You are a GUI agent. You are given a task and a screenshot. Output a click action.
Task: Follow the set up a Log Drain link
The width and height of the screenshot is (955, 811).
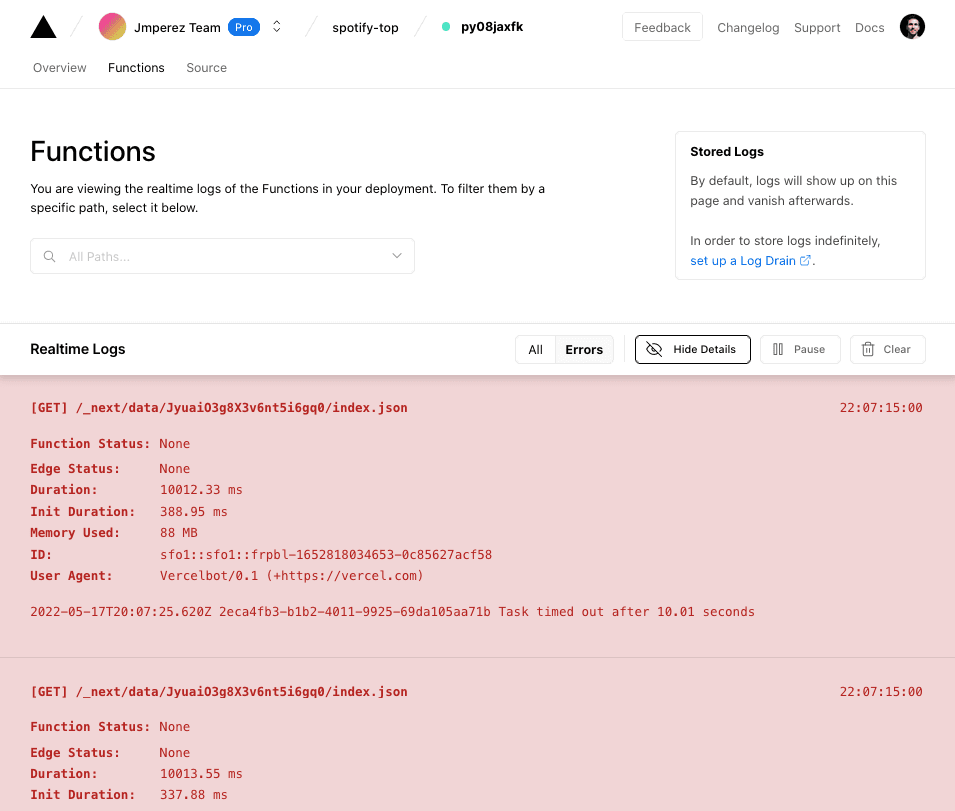tap(745, 260)
